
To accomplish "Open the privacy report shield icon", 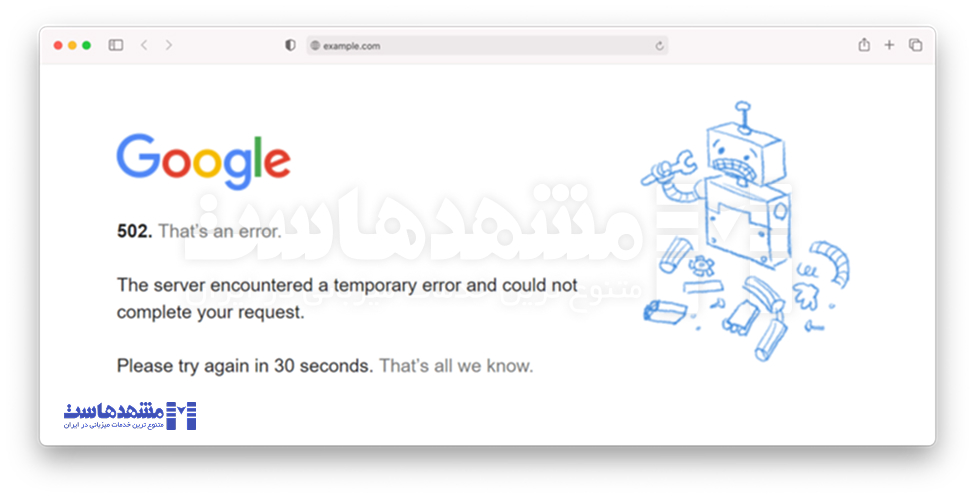I will coord(290,45).
